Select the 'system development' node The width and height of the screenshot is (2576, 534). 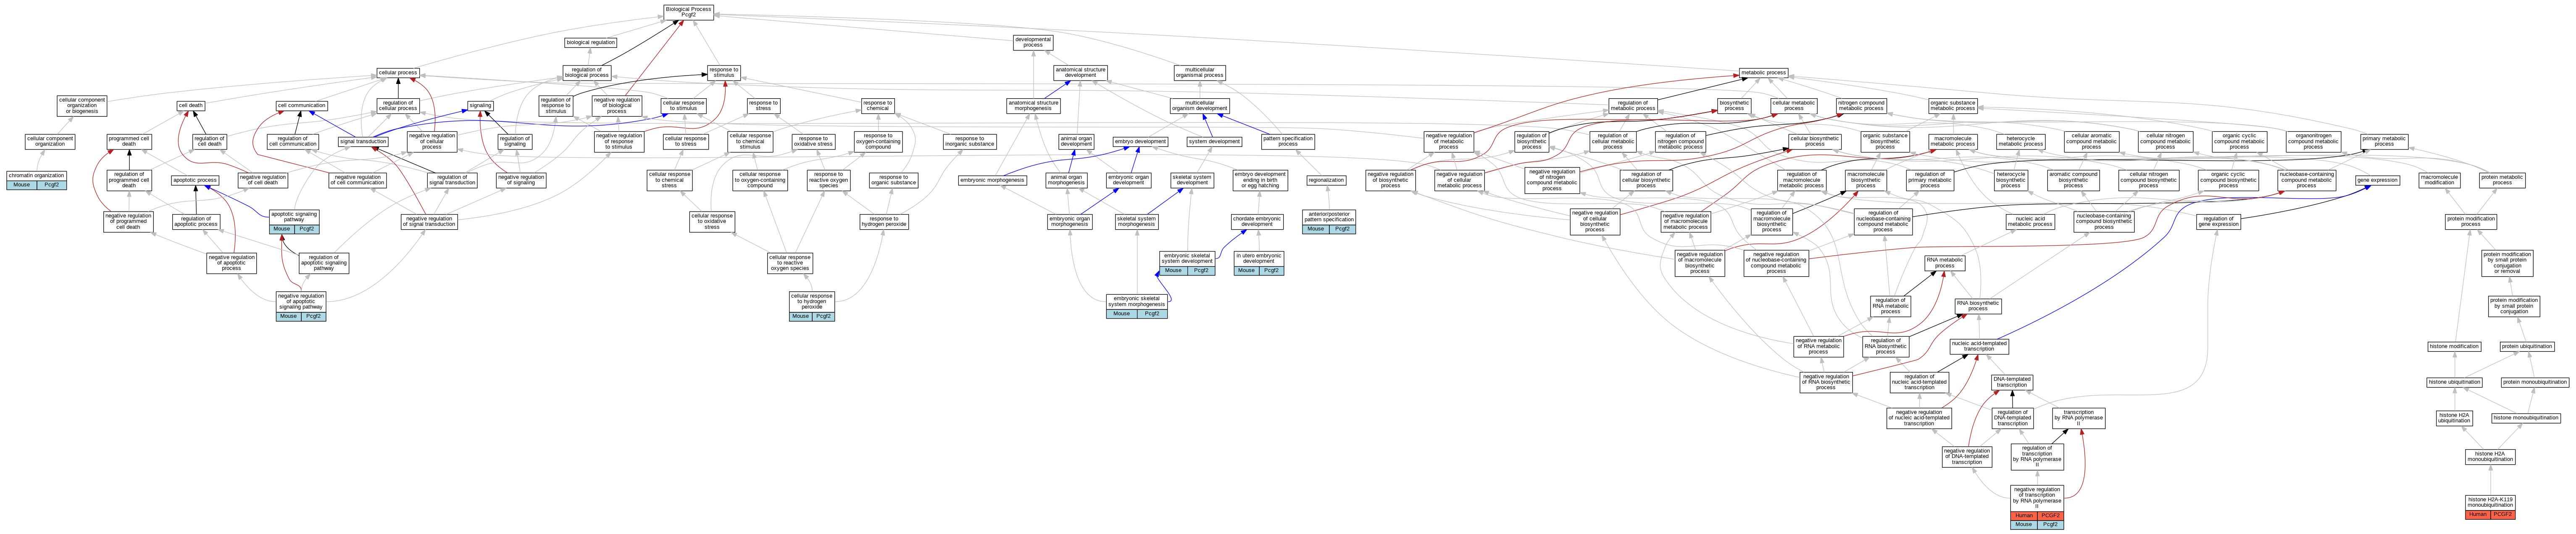click(x=1214, y=141)
